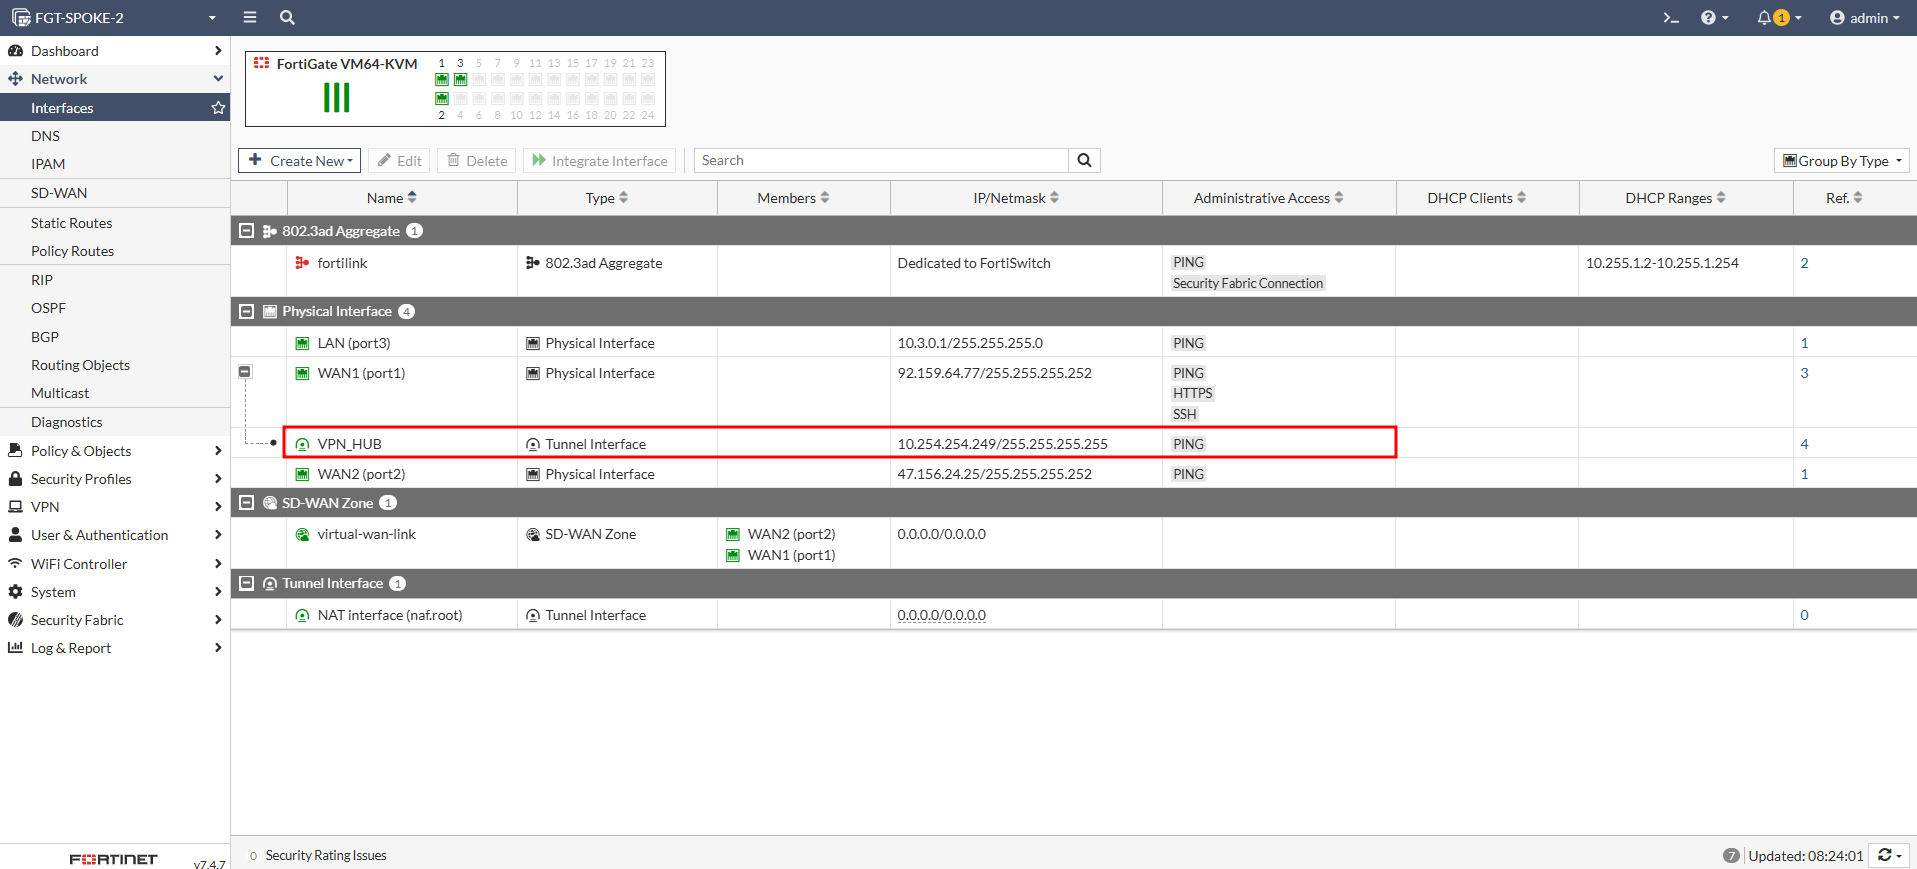
Task: Collapse the Tunnel Interface group
Action: [x=246, y=583]
